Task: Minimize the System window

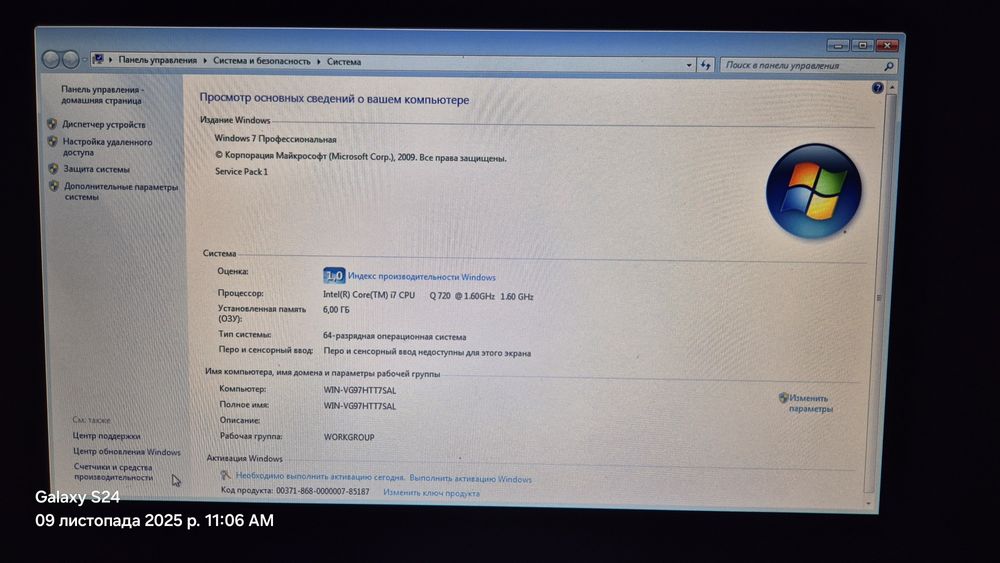Action: [837, 46]
